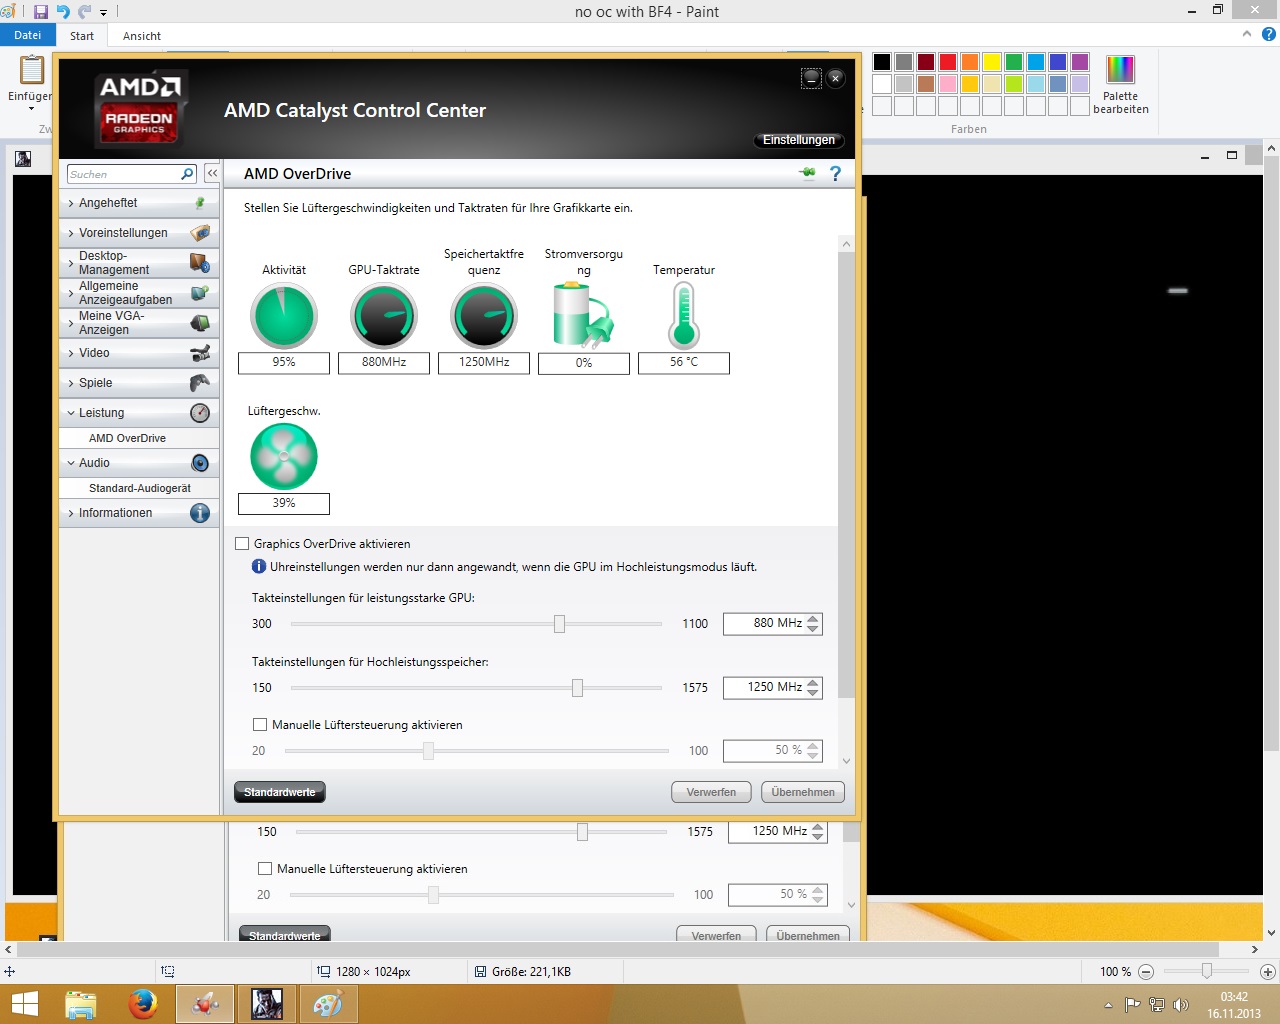1280x1024 pixels.
Task: Click the Einfügen paste icon in Paint
Action: (x=32, y=70)
